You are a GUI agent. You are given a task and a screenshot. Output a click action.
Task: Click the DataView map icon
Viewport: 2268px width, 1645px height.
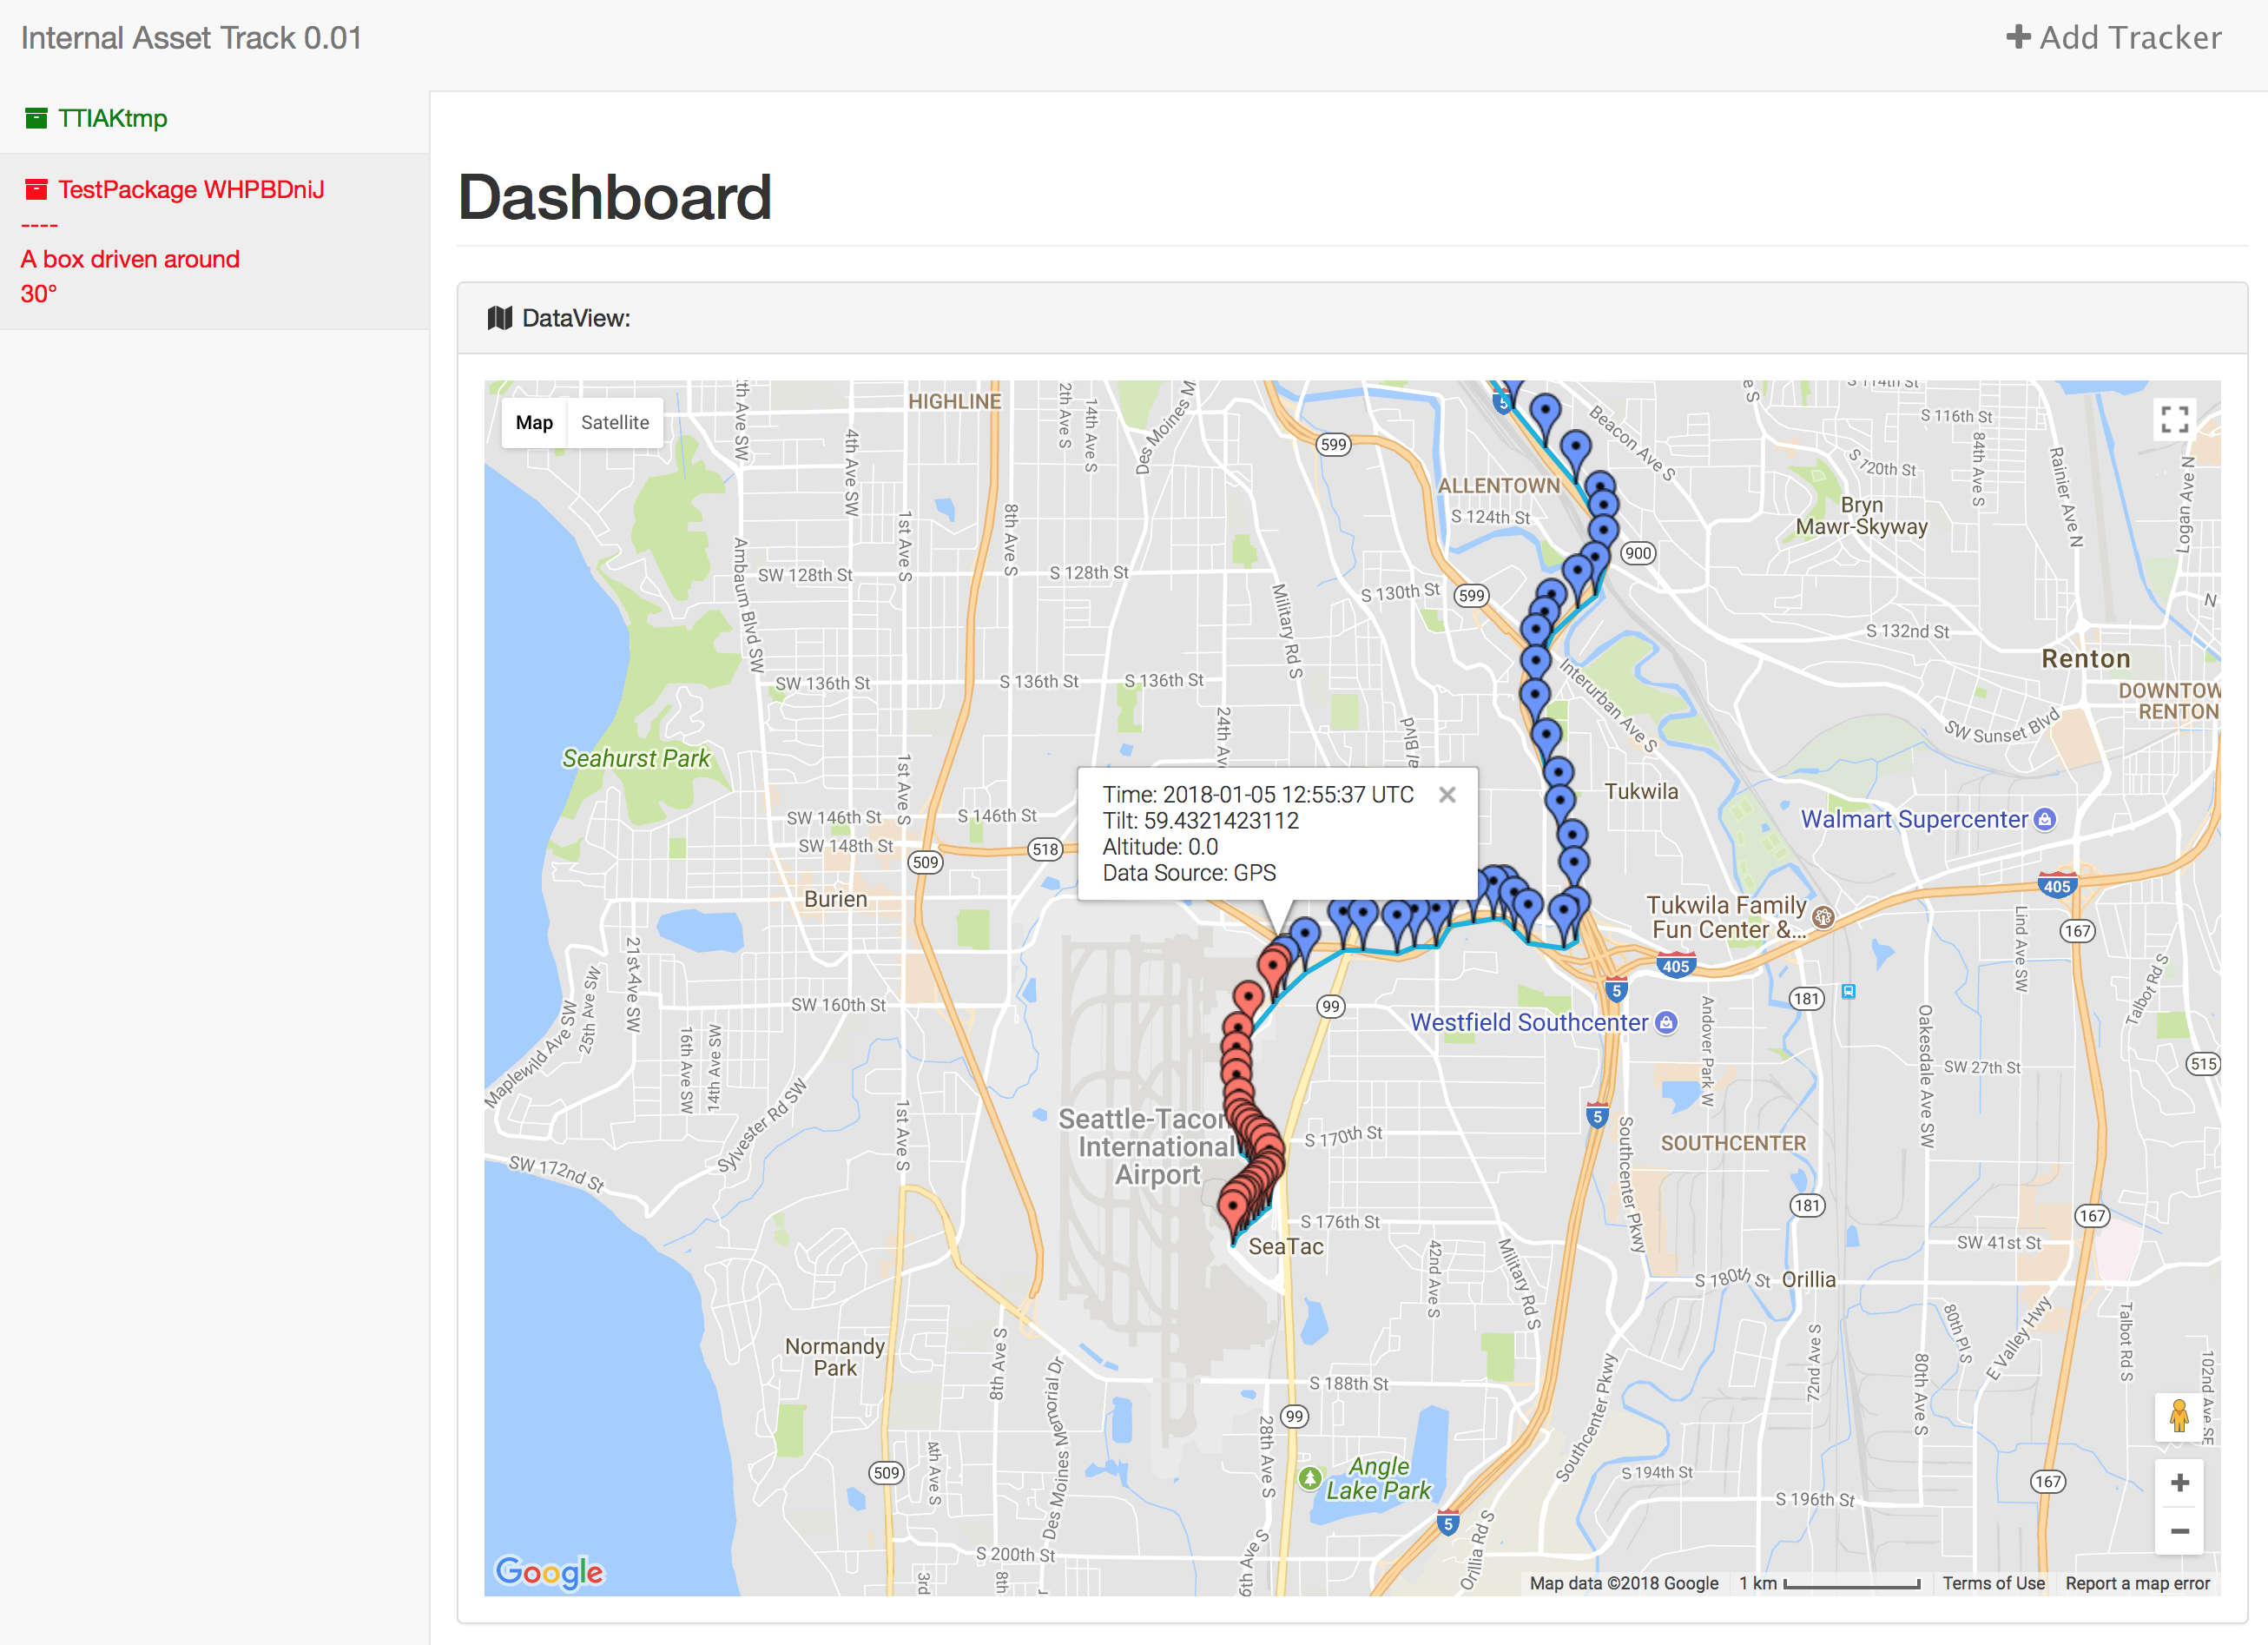pos(499,319)
